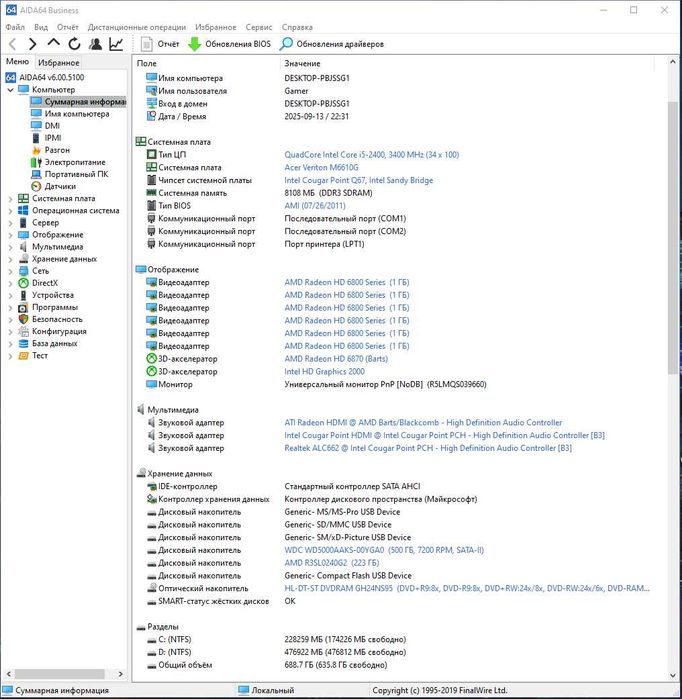This screenshot has width=682, height=699.
Task: Click right arrow of sidebar horizontal scrollbar
Action: click(x=120, y=674)
